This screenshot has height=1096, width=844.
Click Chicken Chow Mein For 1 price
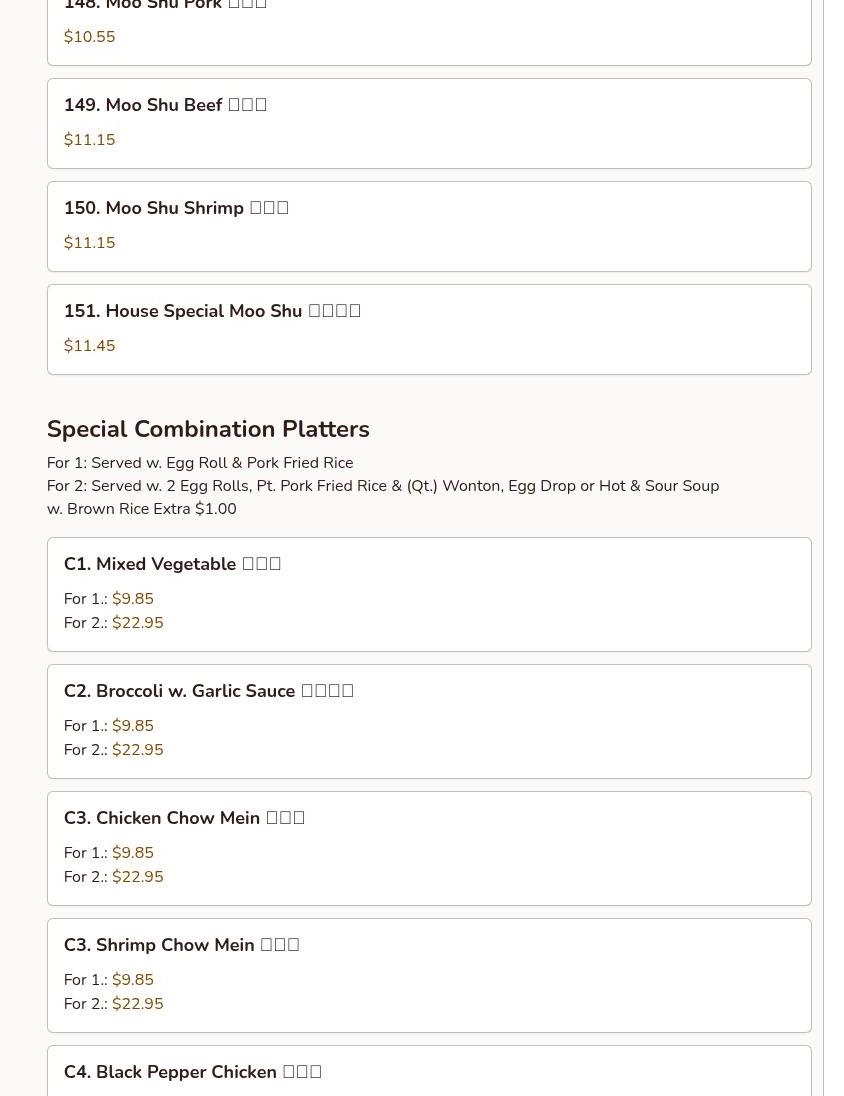click(x=133, y=853)
